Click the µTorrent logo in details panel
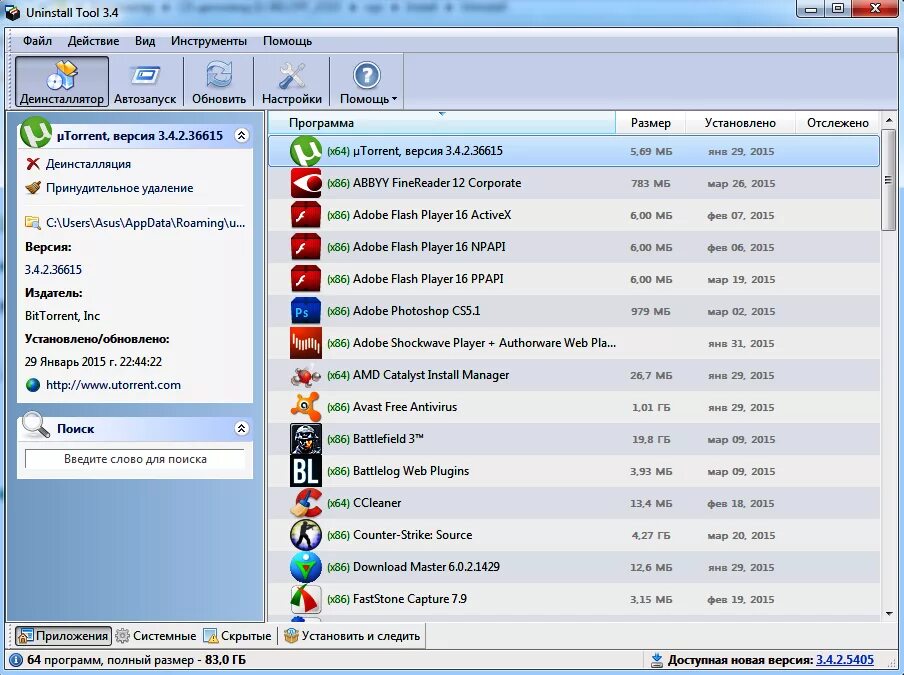Screen dimensions: 904x675 click(x=36, y=132)
